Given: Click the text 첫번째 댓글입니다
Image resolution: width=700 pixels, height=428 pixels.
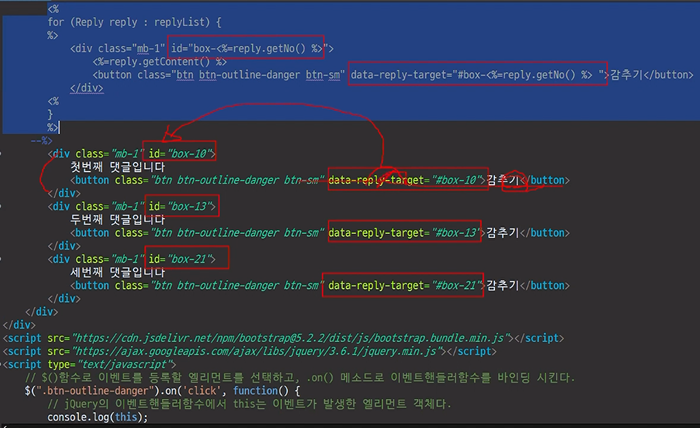Looking at the screenshot, I should [117, 167].
